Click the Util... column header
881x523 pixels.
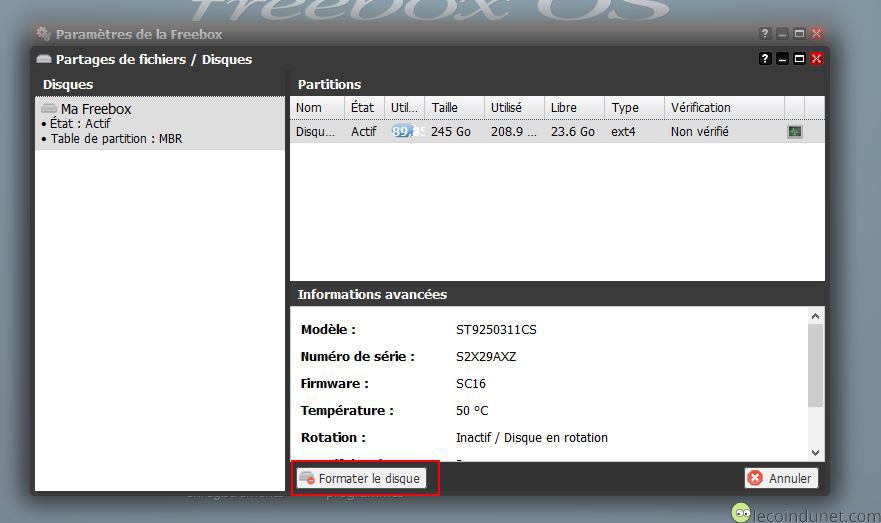point(405,107)
